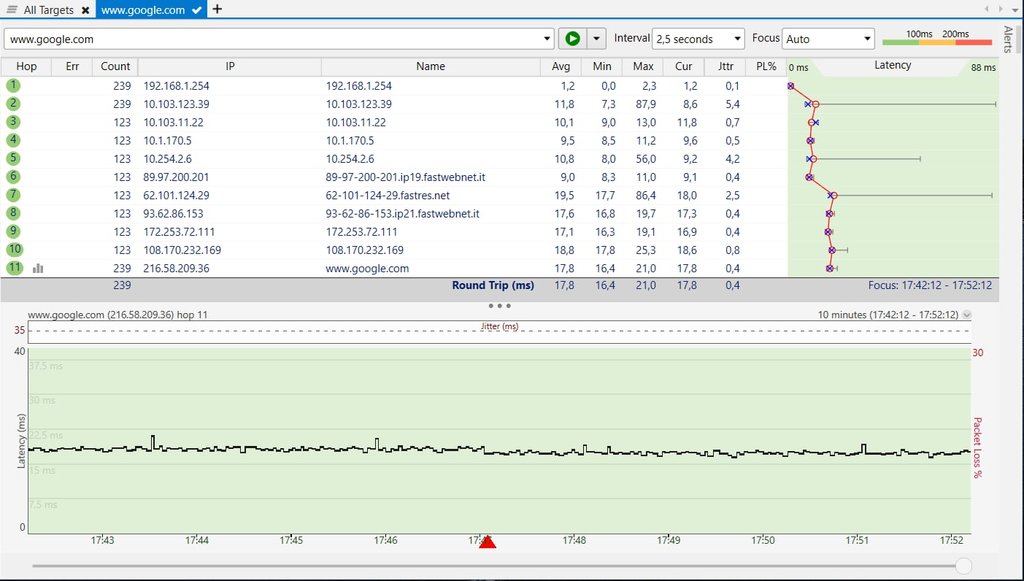Click the checkmark icon on www.google.com tab
This screenshot has width=1024, height=581.
tap(197, 10)
